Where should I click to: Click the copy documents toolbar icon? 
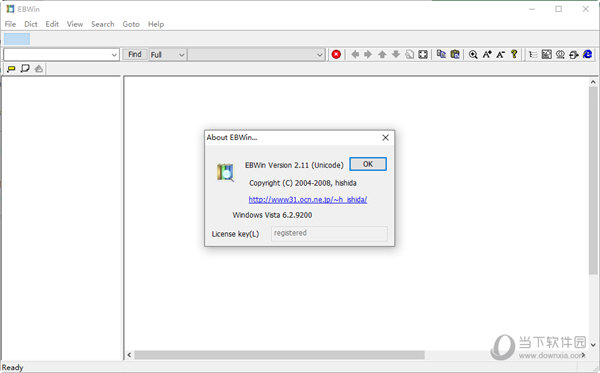pos(441,54)
